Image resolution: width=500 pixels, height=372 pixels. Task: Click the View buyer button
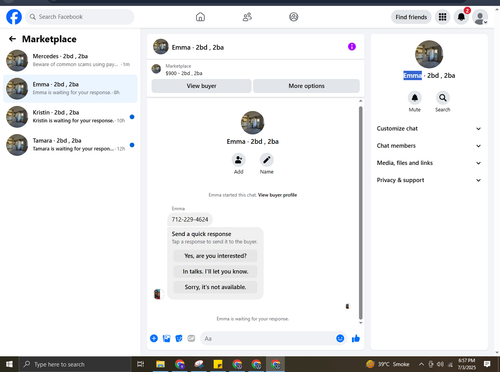pos(201,86)
